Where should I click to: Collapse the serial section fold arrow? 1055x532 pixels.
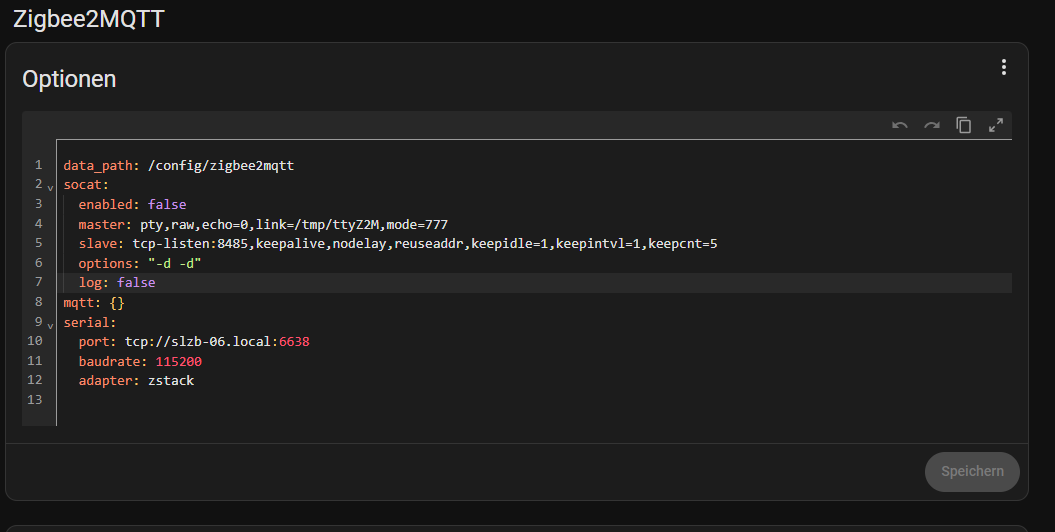click(x=50, y=326)
